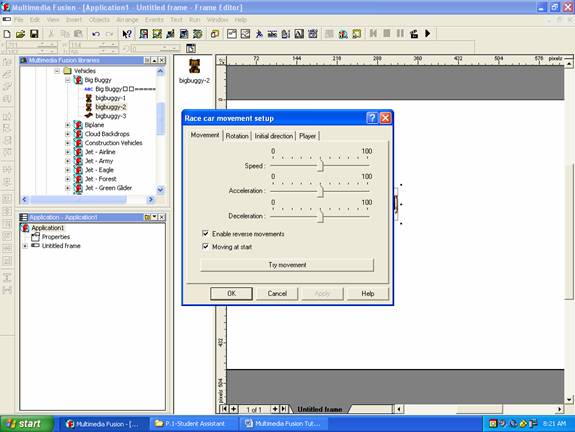Click the Cloud Backdrops library icon
The height and width of the screenshot is (432, 575).
78,134
